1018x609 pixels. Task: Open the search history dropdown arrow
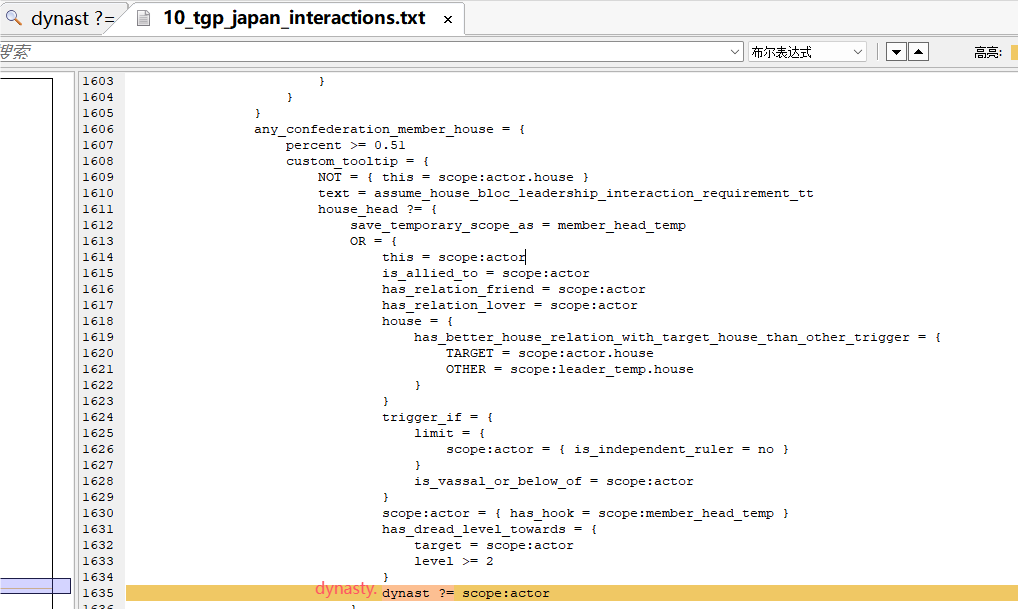pos(735,52)
